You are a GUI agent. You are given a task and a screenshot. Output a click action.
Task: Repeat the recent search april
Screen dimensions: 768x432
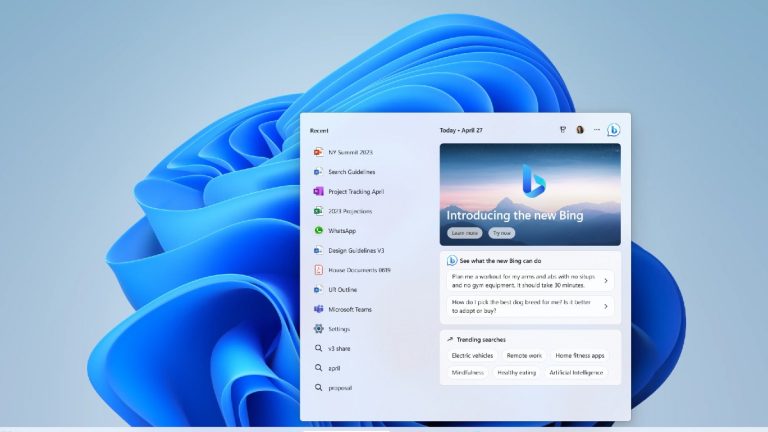(x=334, y=368)
